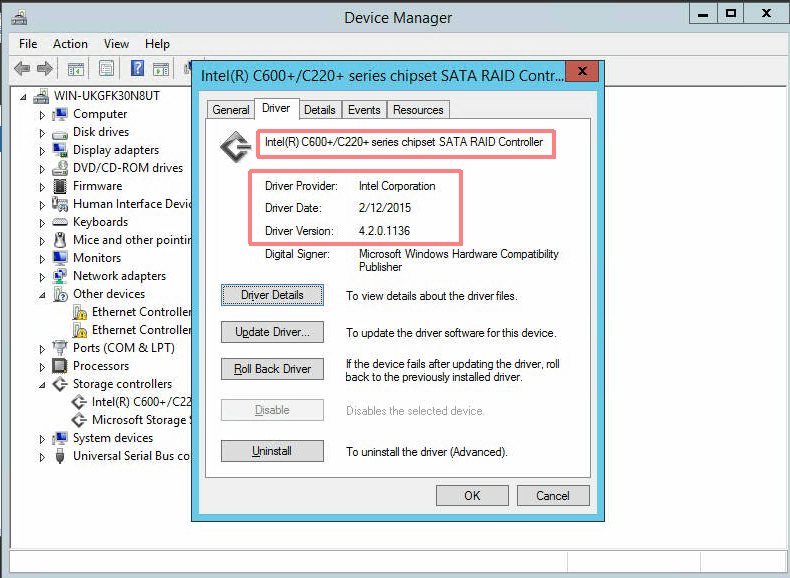Collapse the Storage controllers node
The height and width of the screenshot is (578, 790).
point(42,386)
